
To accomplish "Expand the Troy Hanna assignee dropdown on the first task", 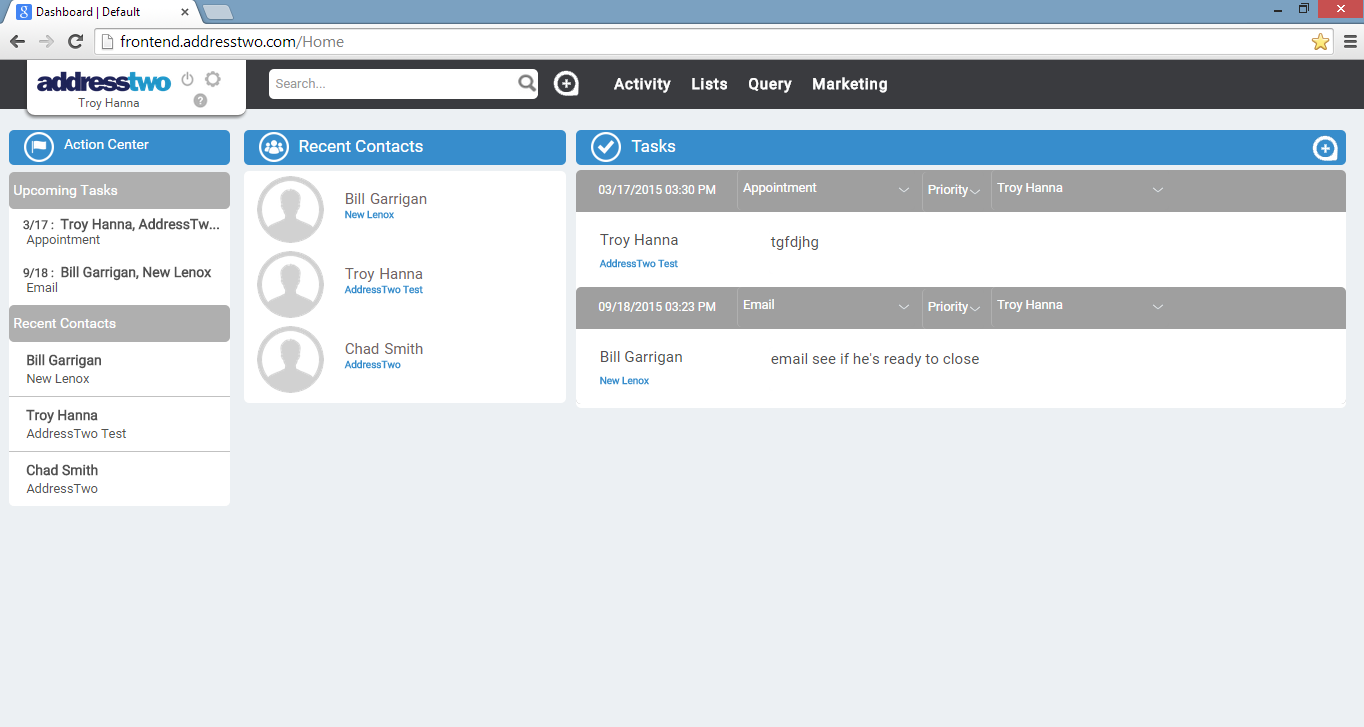I will [1081, 189].
